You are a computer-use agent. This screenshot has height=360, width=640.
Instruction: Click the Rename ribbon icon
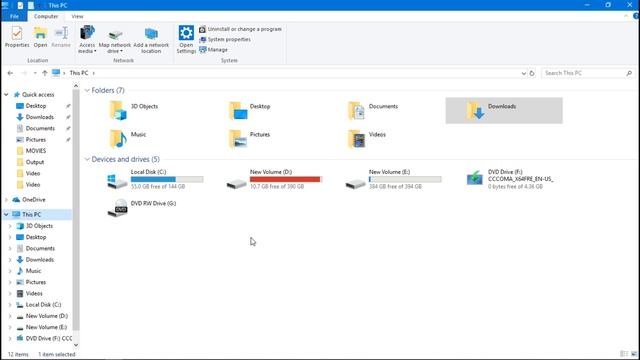(x=61, y=37)
